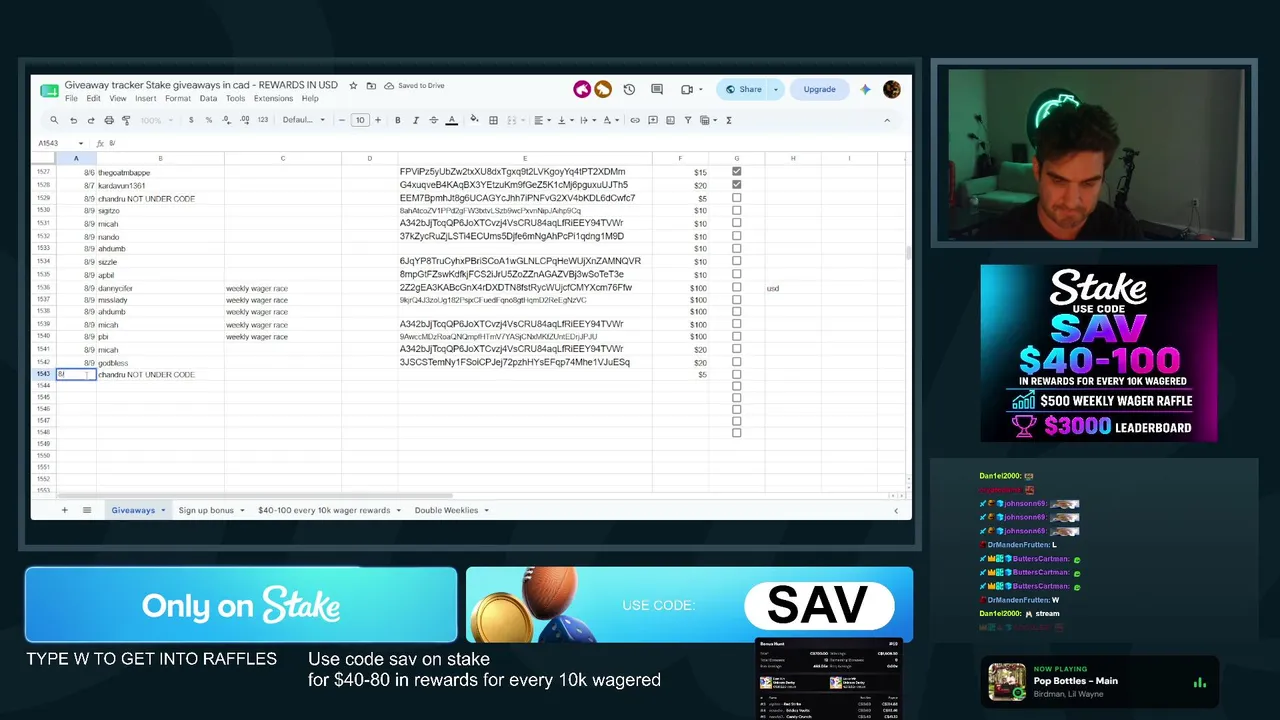This screenshot has width=1280, height=720.
Task: Open the Insert menu
Action: 145,99
